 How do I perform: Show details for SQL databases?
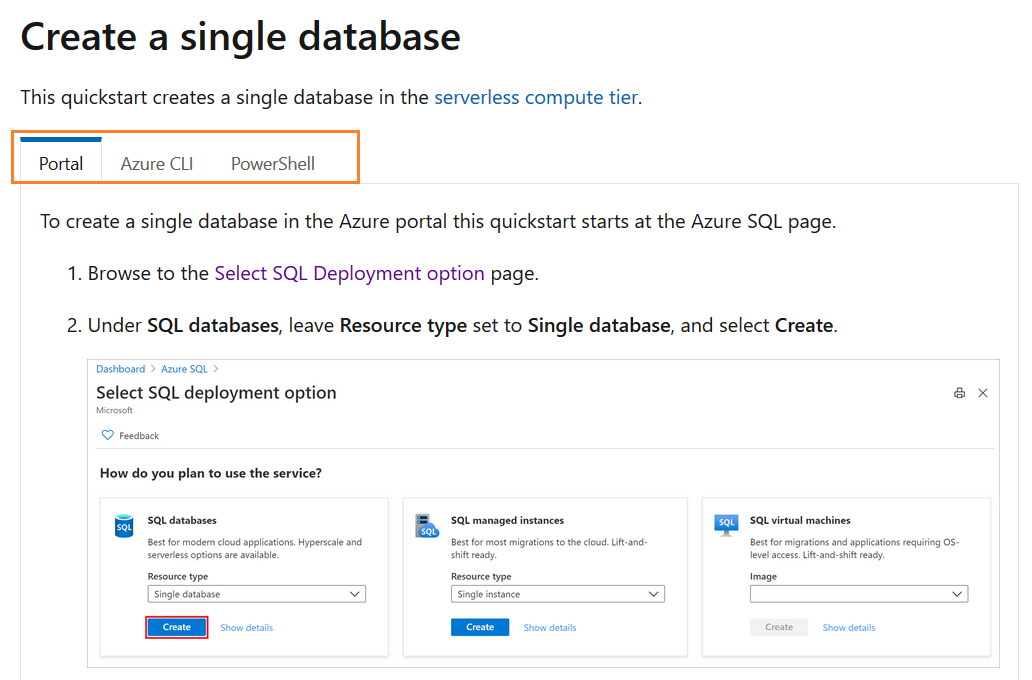point(246,628)
